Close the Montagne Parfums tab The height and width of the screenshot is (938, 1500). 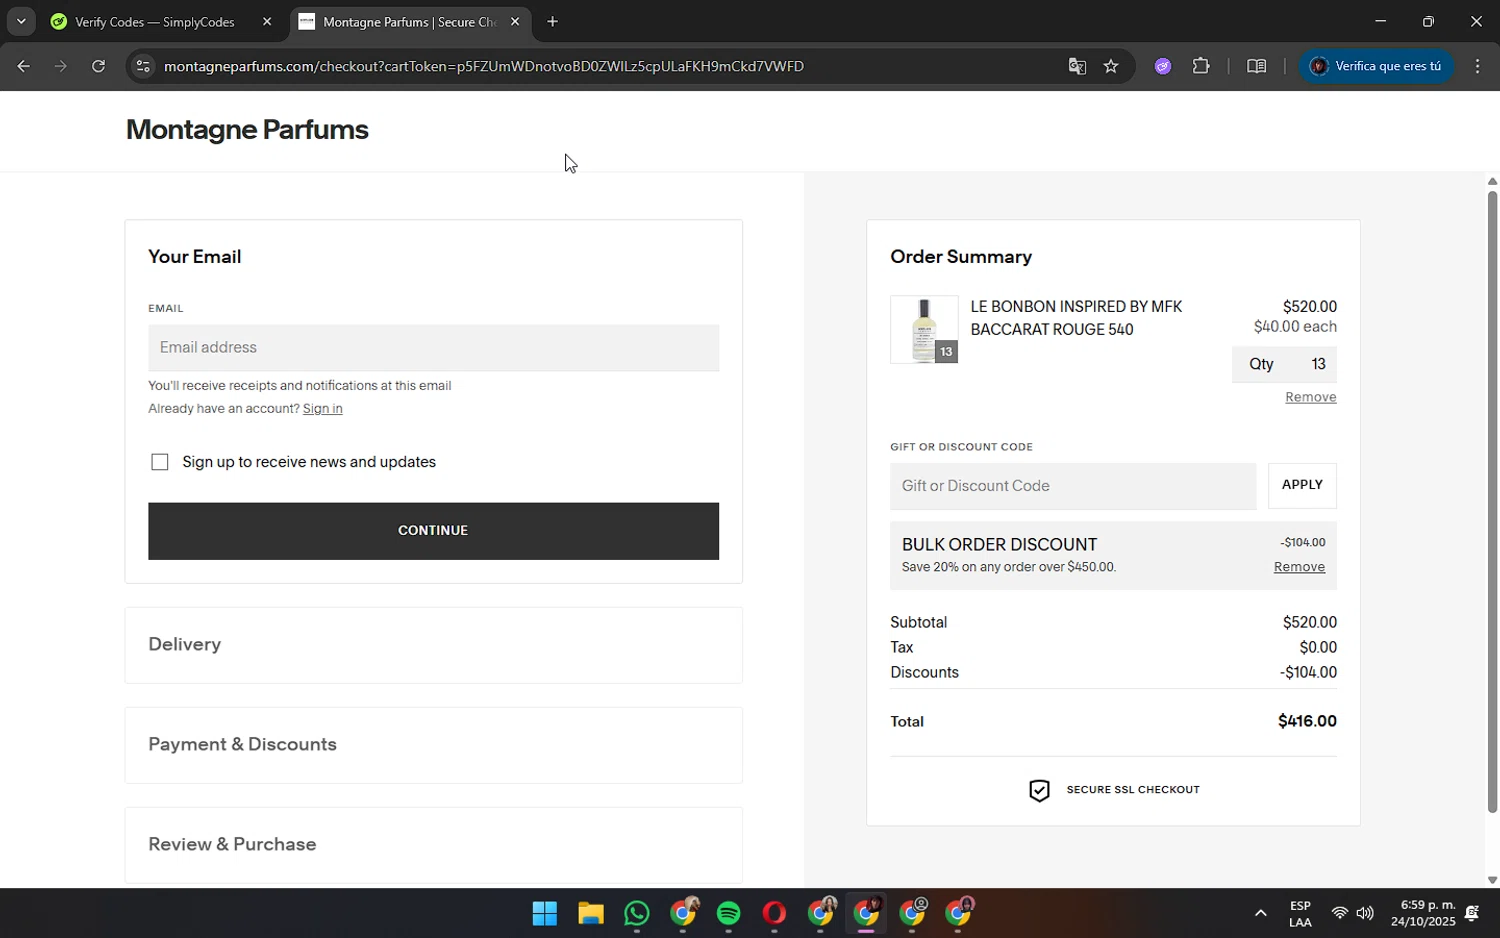(x=514, y=21)
